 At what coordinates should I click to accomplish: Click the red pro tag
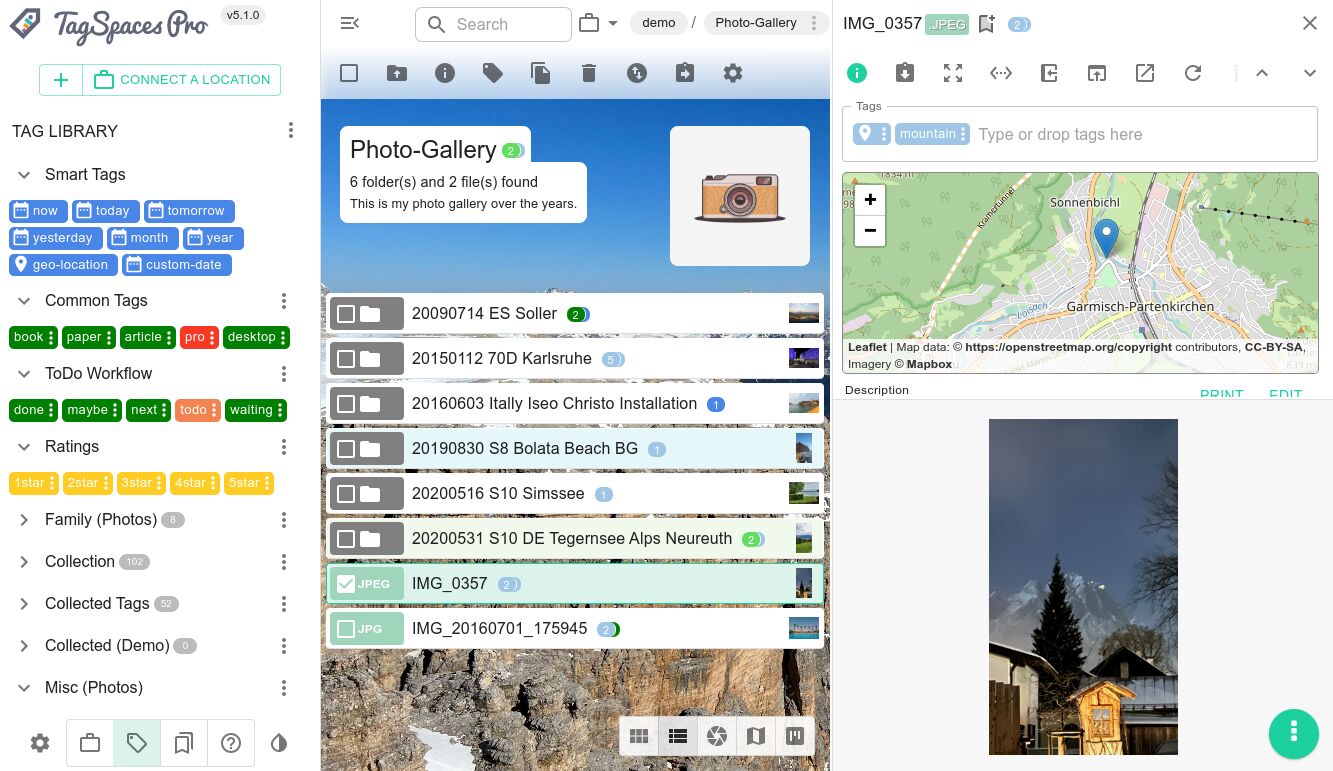tap(200, 337)
